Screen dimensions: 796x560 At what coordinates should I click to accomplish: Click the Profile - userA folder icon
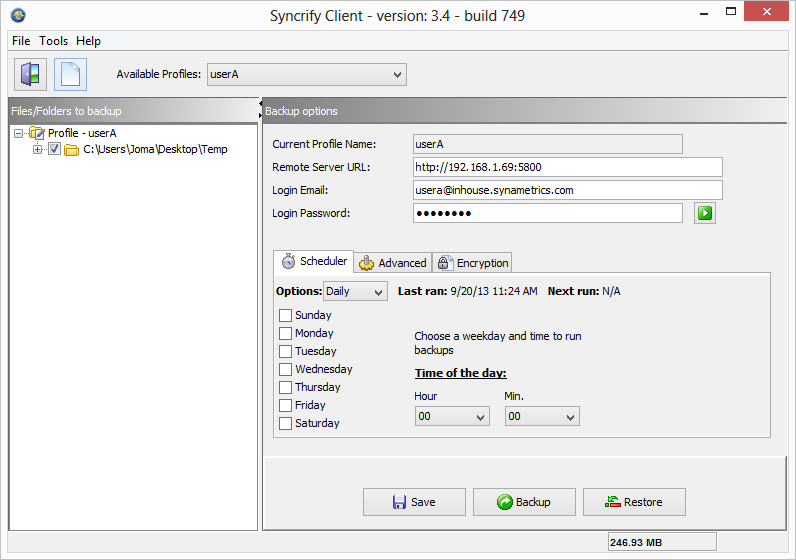[37, 133]
